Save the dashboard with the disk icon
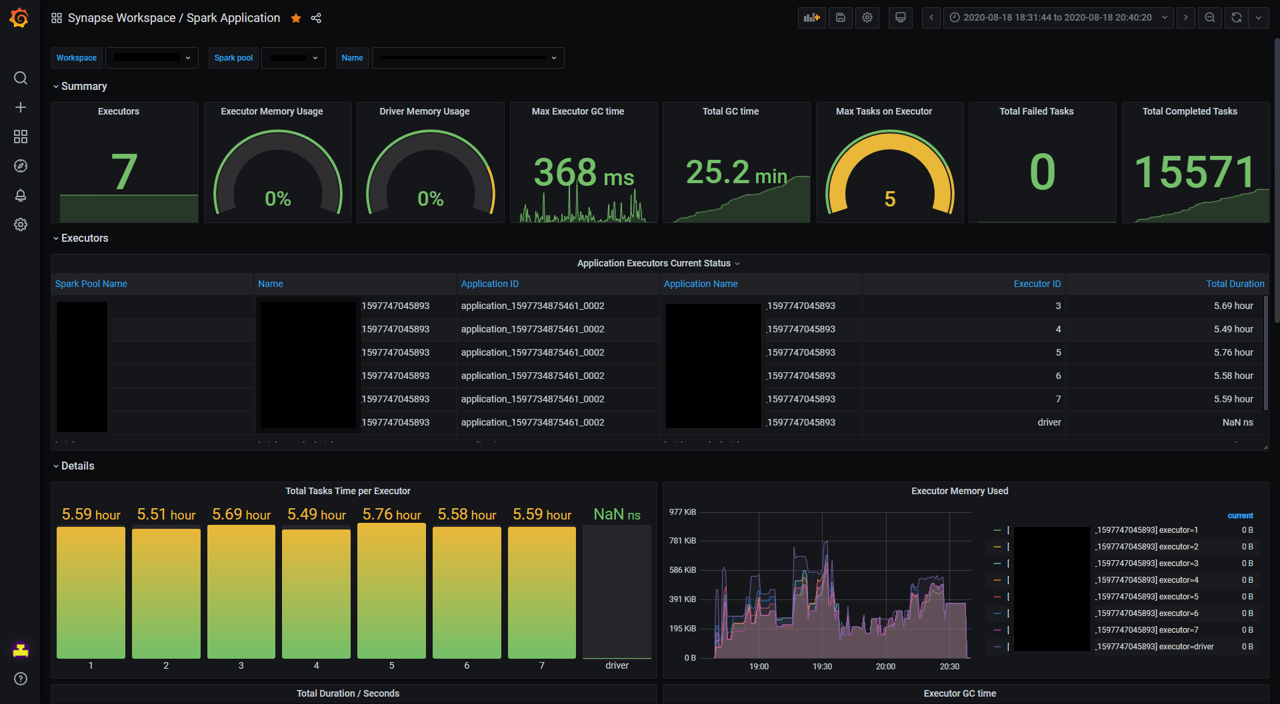This screenshot has height=704, width=1280. pos(840,18)
